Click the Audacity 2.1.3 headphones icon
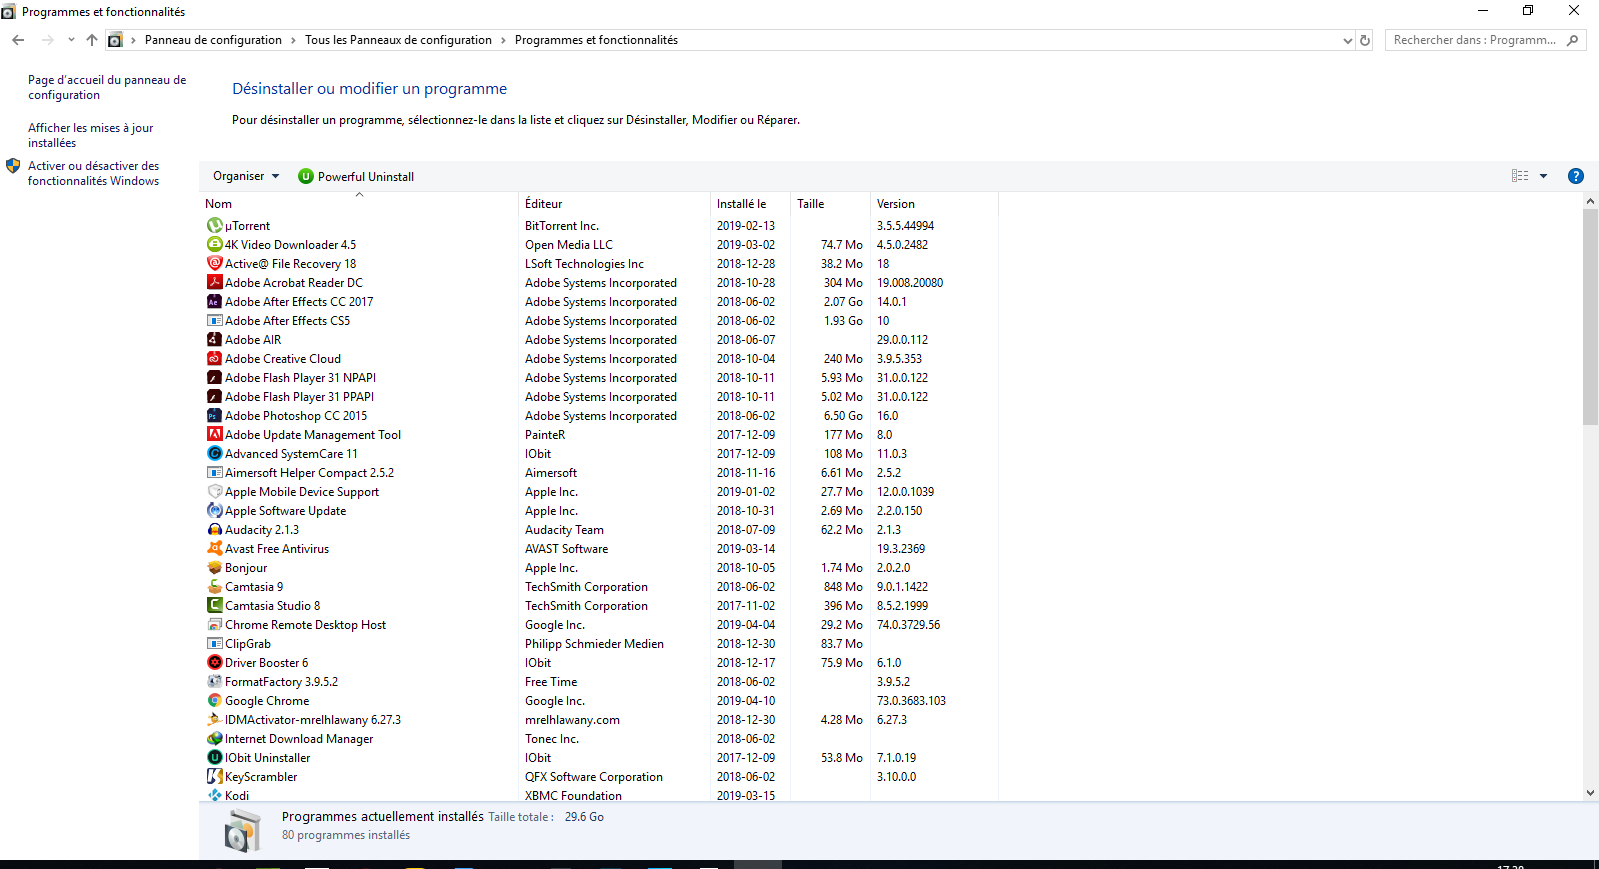 click(214, 530)
